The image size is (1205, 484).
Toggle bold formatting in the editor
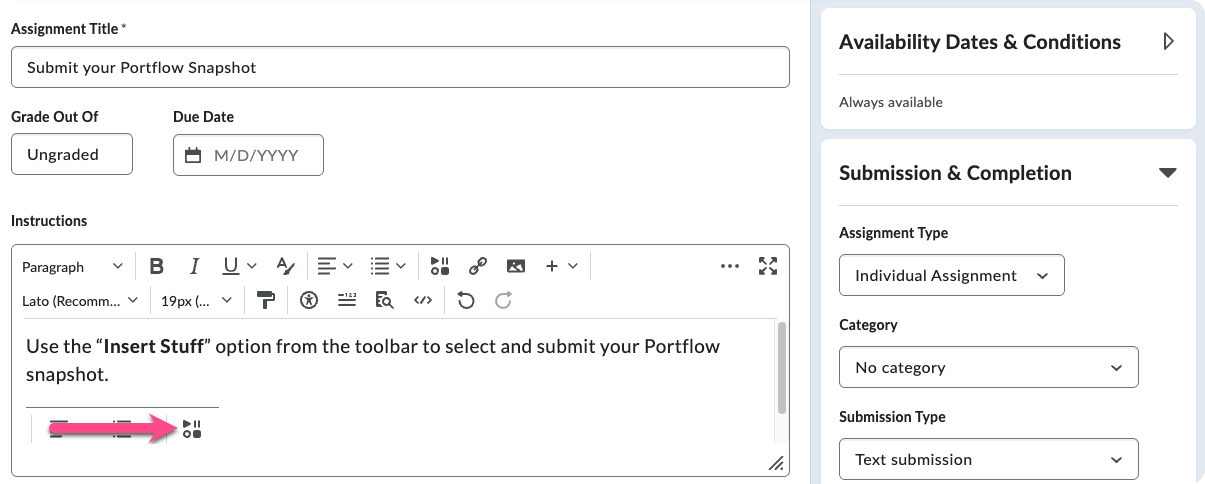pos(157,266)
